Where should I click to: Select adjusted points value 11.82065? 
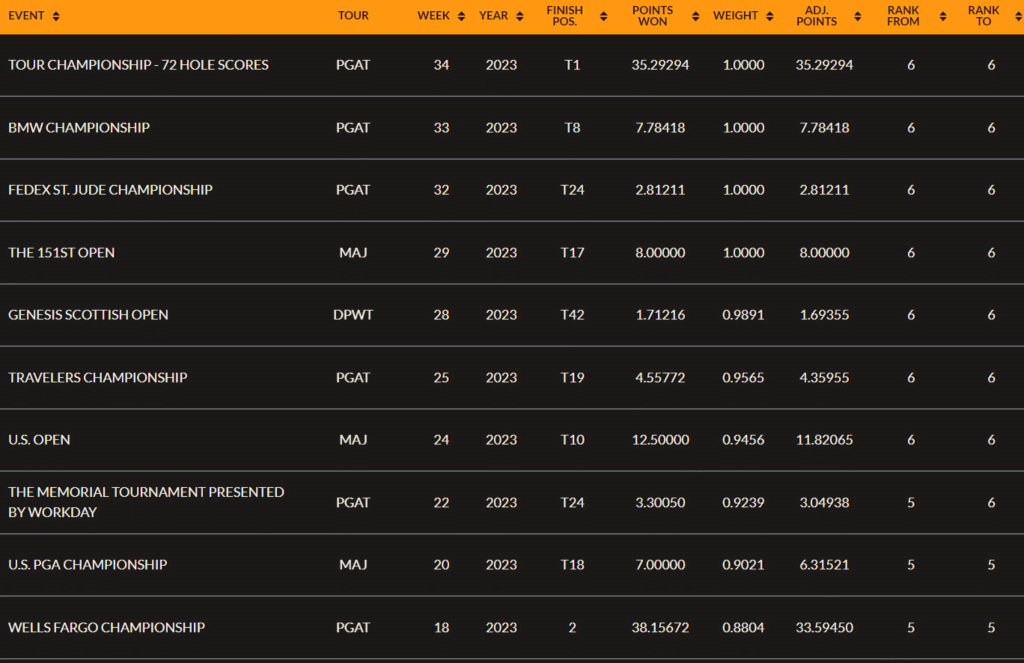(824, 440)
